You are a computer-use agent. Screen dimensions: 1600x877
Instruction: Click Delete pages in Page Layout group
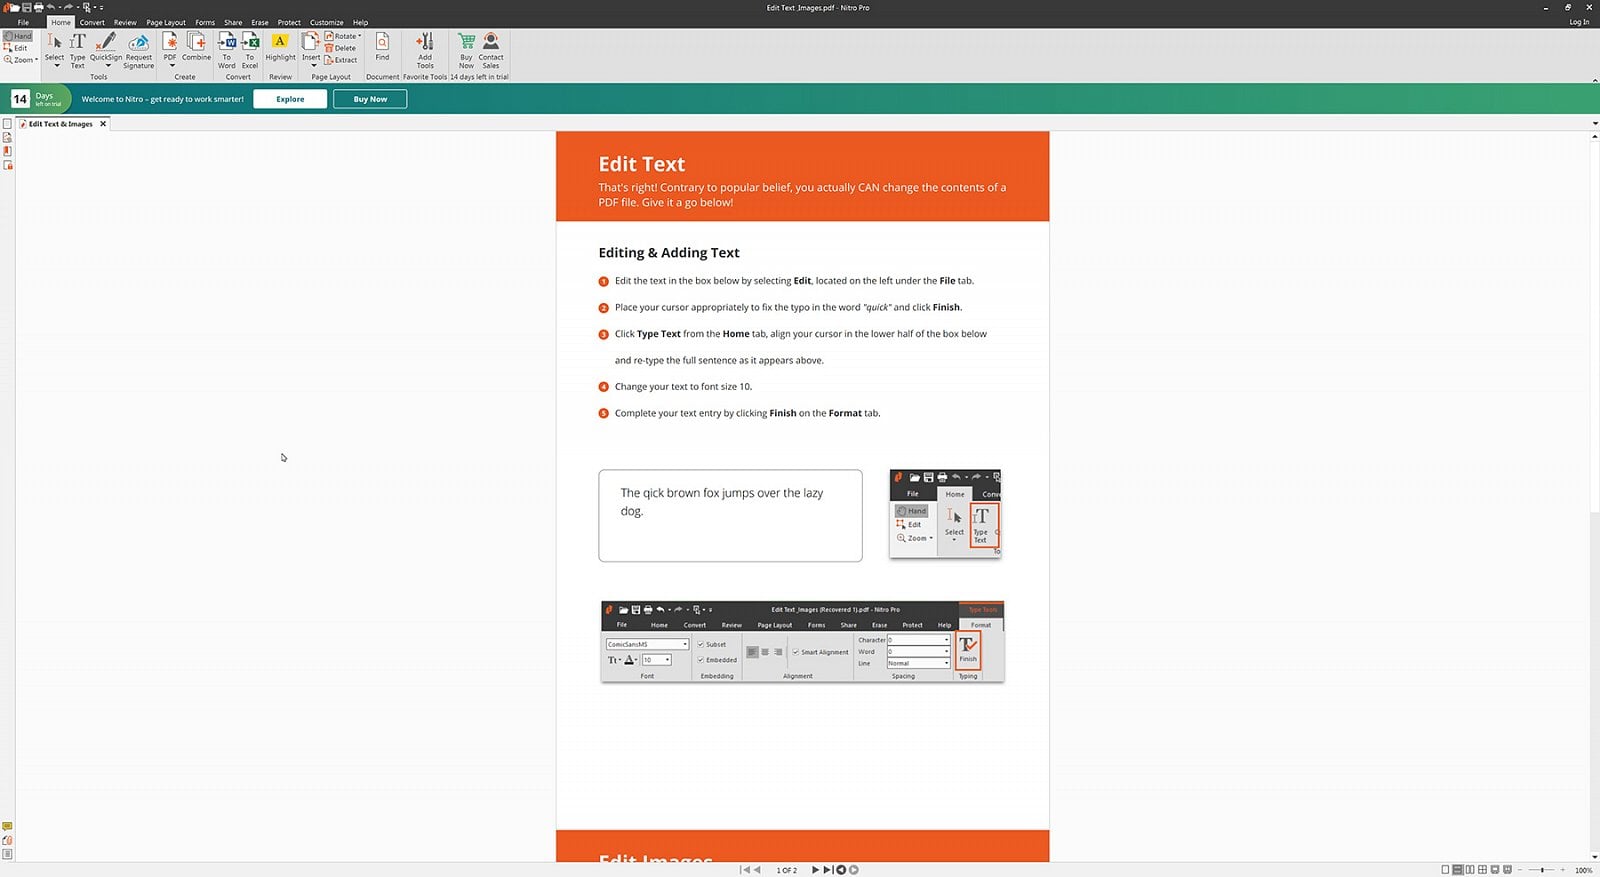coord(340,48)
